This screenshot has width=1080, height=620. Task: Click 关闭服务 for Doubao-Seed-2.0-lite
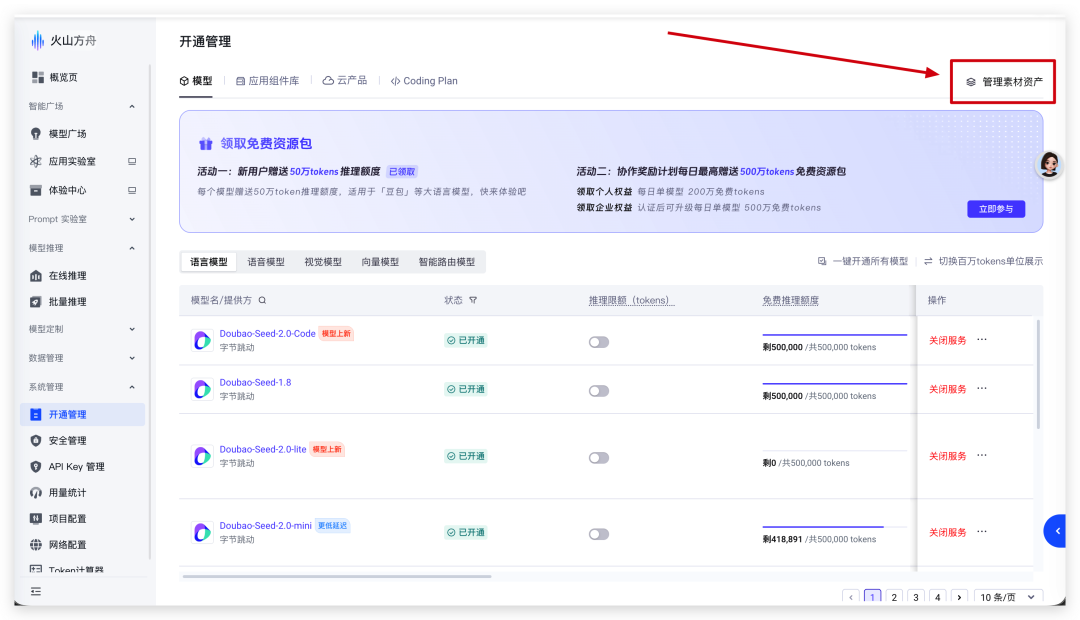click(x=948, y=456)
